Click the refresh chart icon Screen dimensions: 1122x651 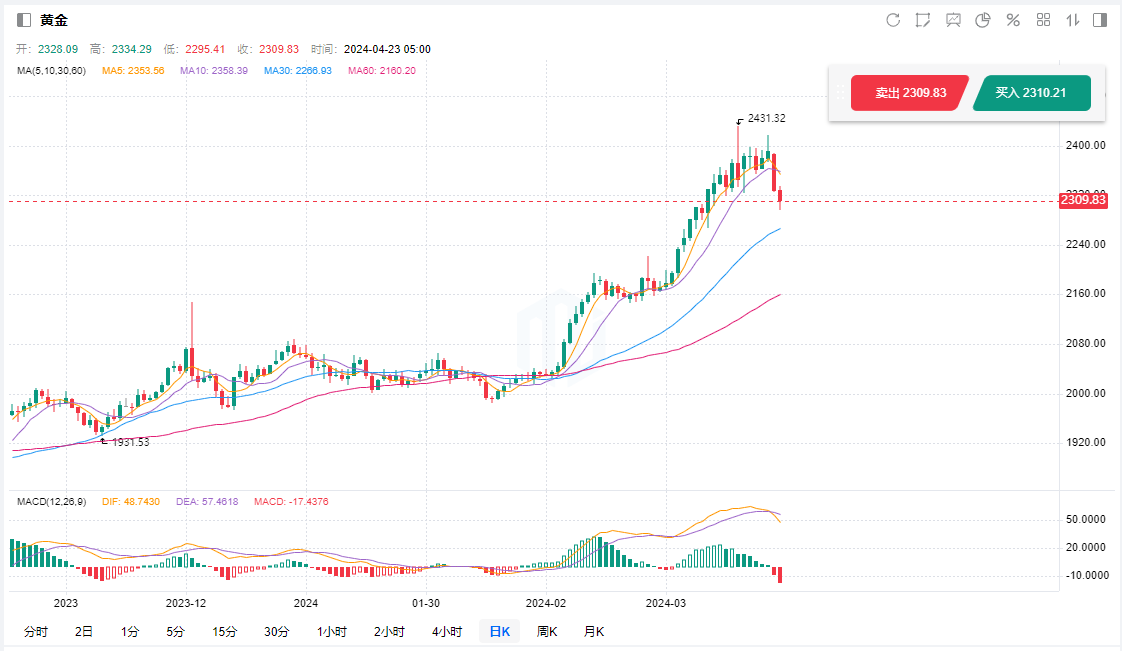[893, 20]
